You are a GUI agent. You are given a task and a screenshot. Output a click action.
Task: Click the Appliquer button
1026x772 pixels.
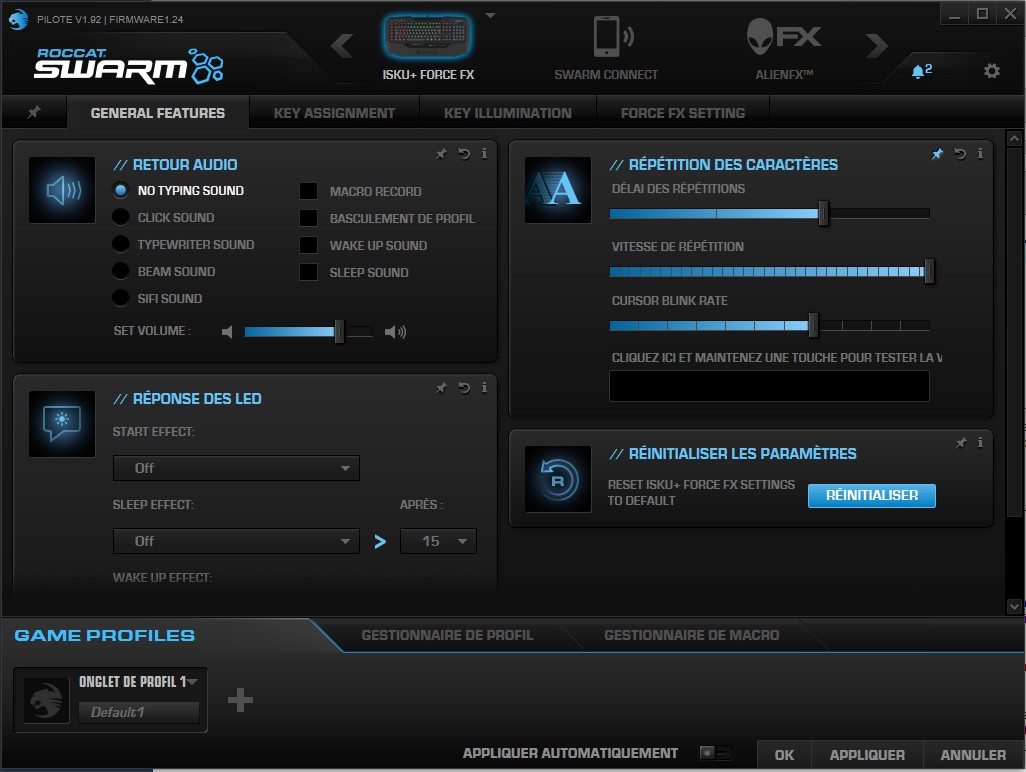tap(868, 755)
